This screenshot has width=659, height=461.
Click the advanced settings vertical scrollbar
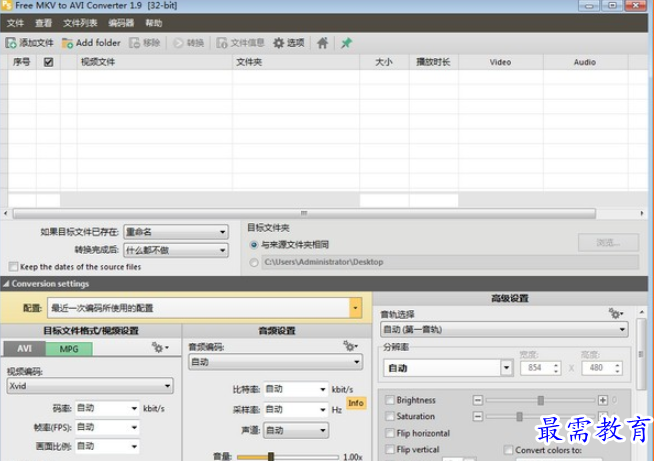point(641,354)
